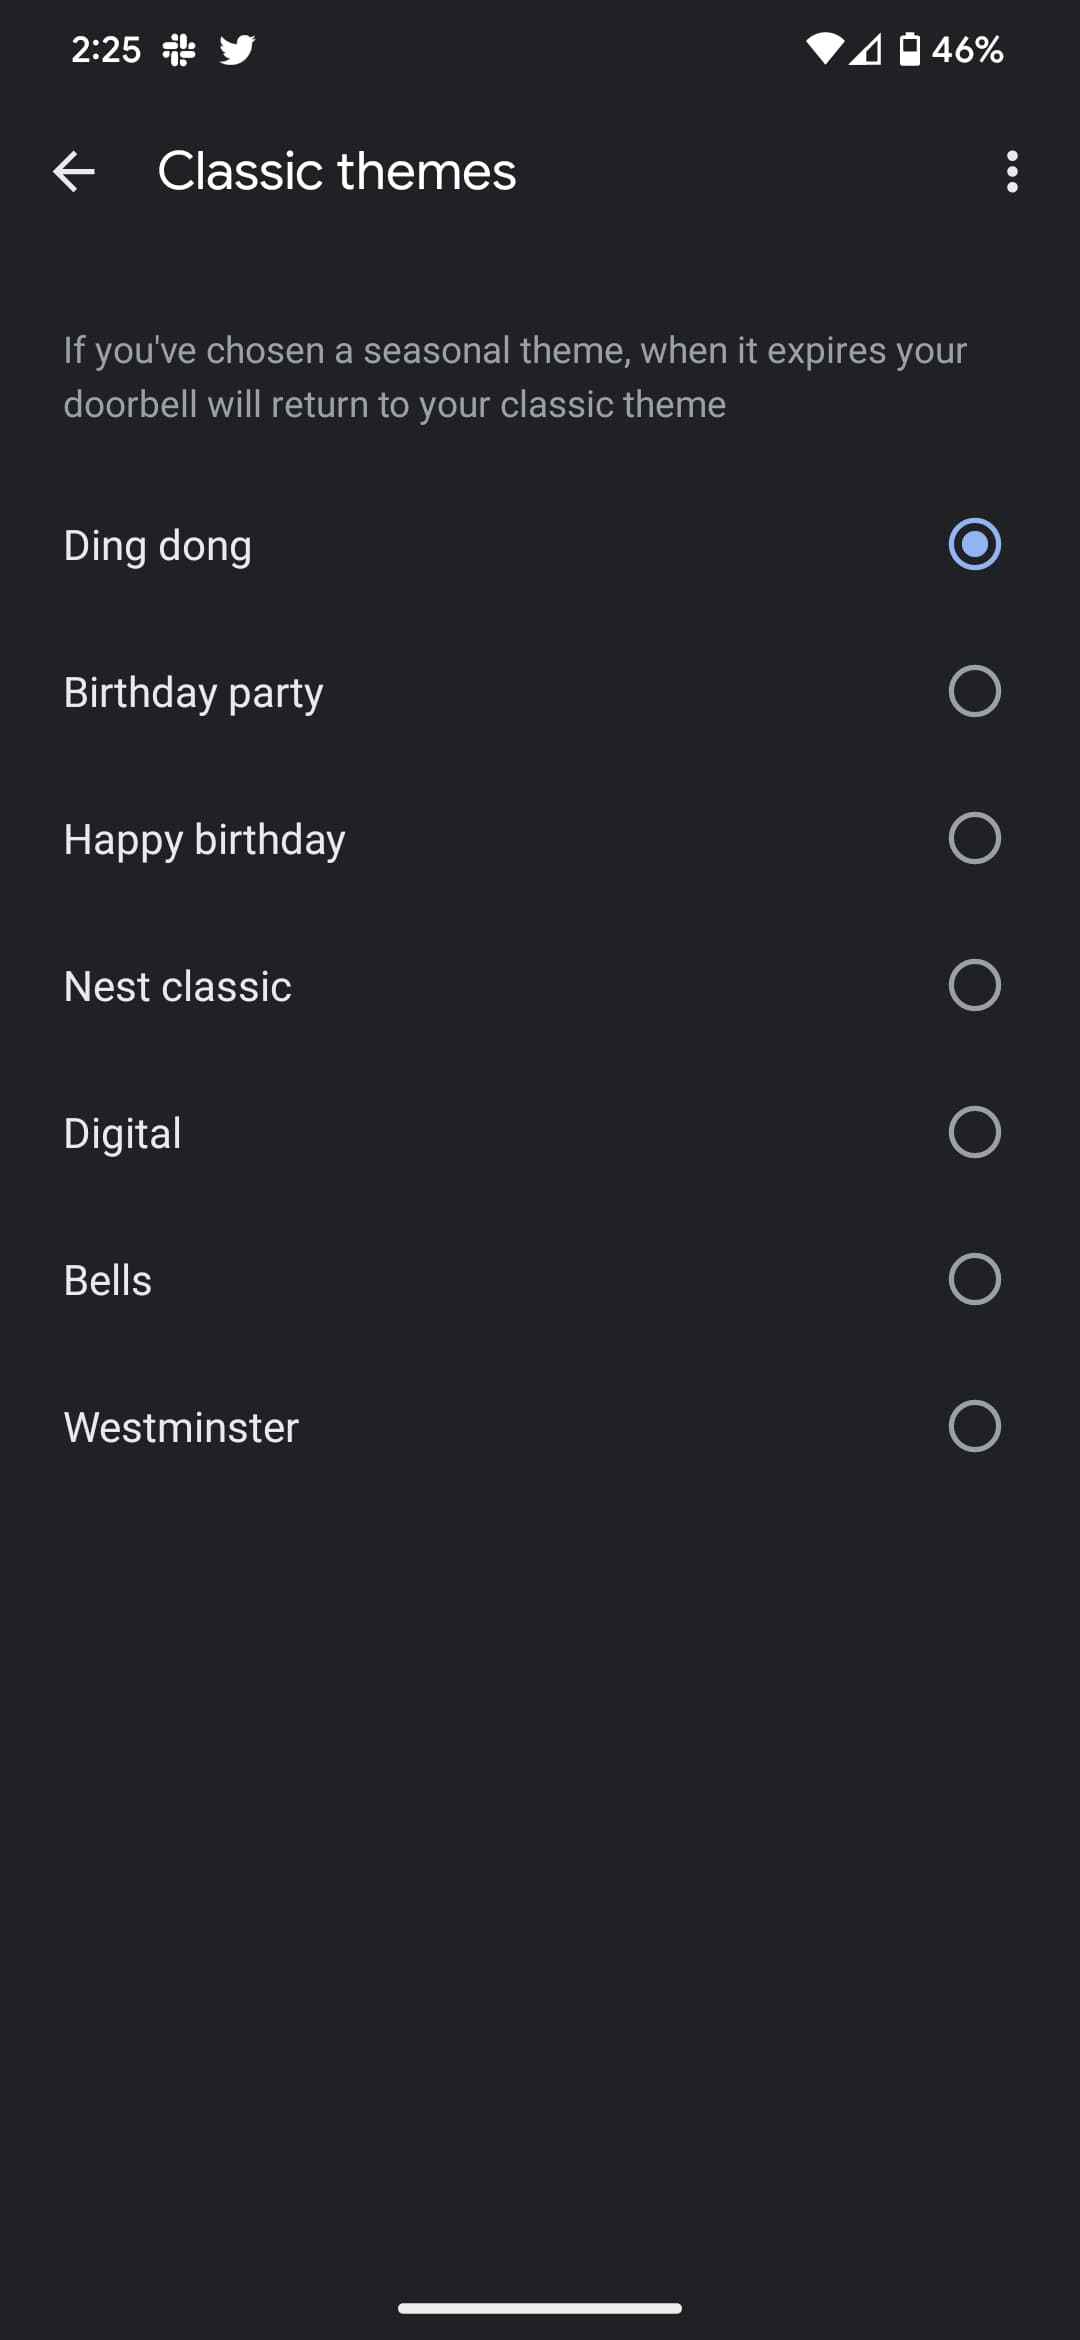Choose the Nest classic radio button
This screenshot has height=2340, width=1080.
pyautogui.click(x=974, y=985)
